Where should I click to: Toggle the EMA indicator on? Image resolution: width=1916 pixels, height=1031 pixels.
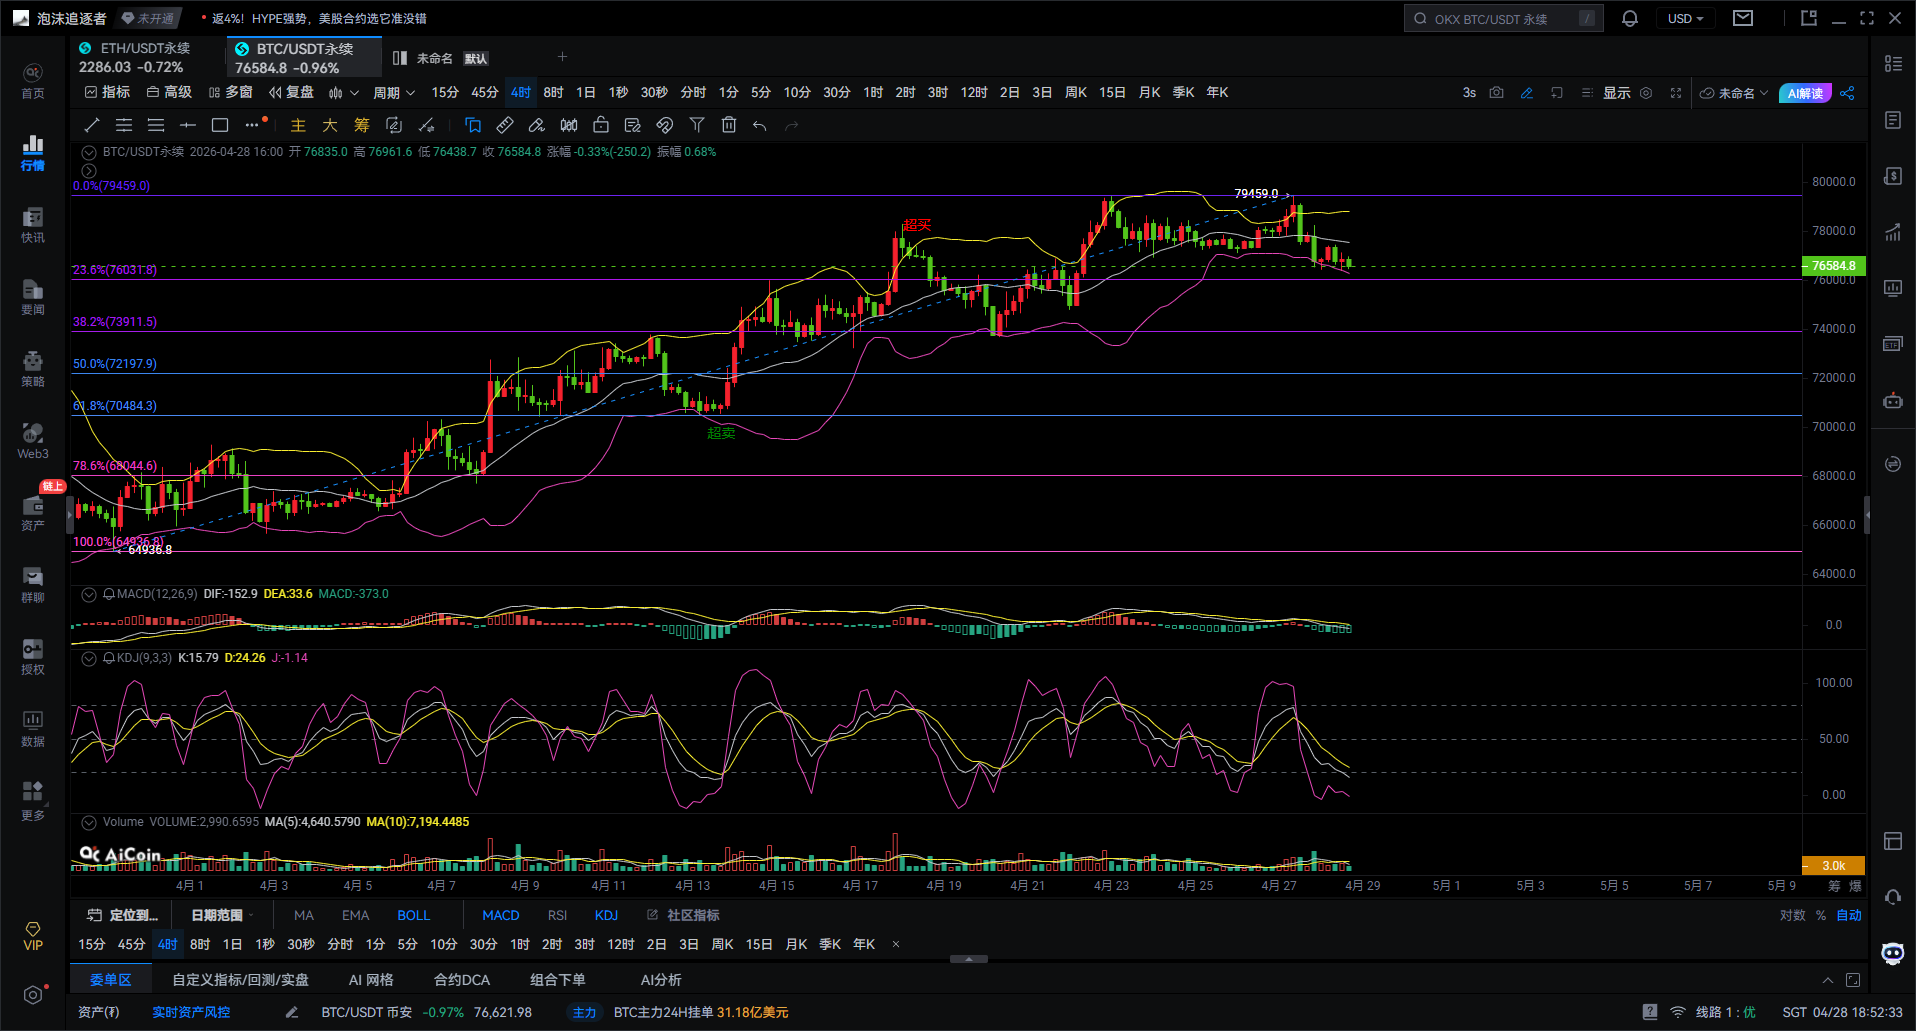point(355,915)
